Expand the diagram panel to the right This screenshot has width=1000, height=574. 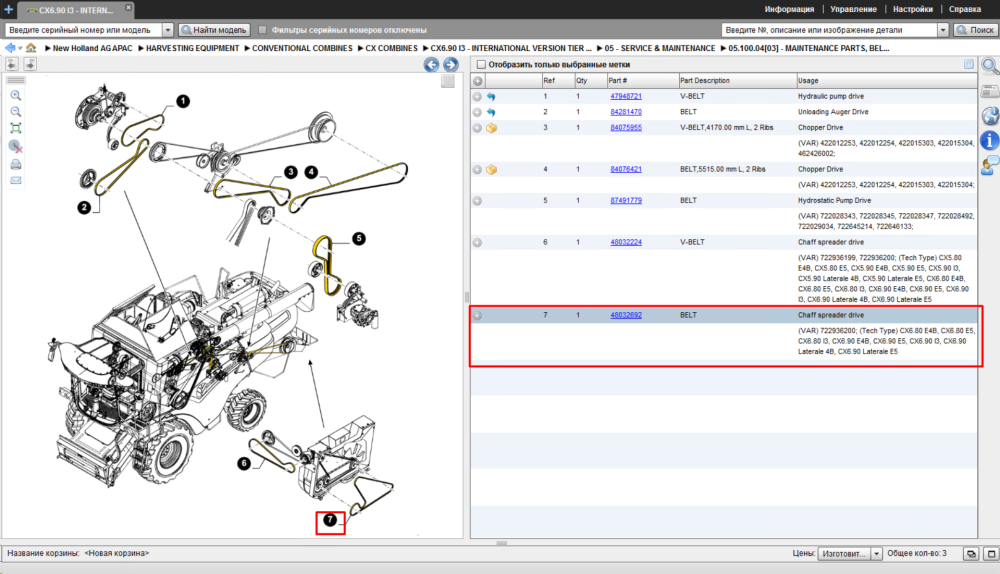(x=30, y=64)
